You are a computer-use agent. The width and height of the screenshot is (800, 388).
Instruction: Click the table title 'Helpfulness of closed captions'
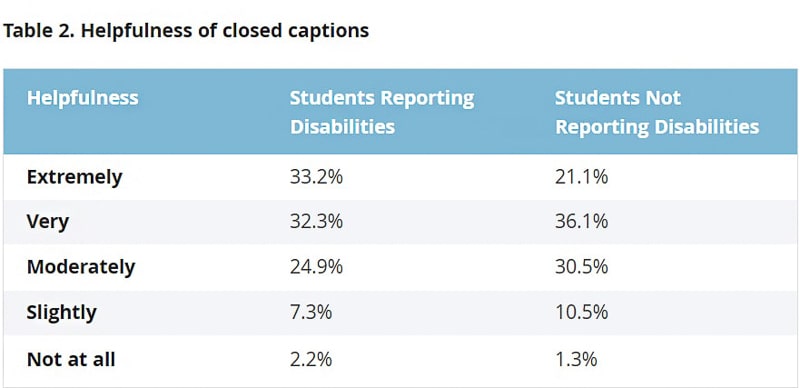click(225, 31)
